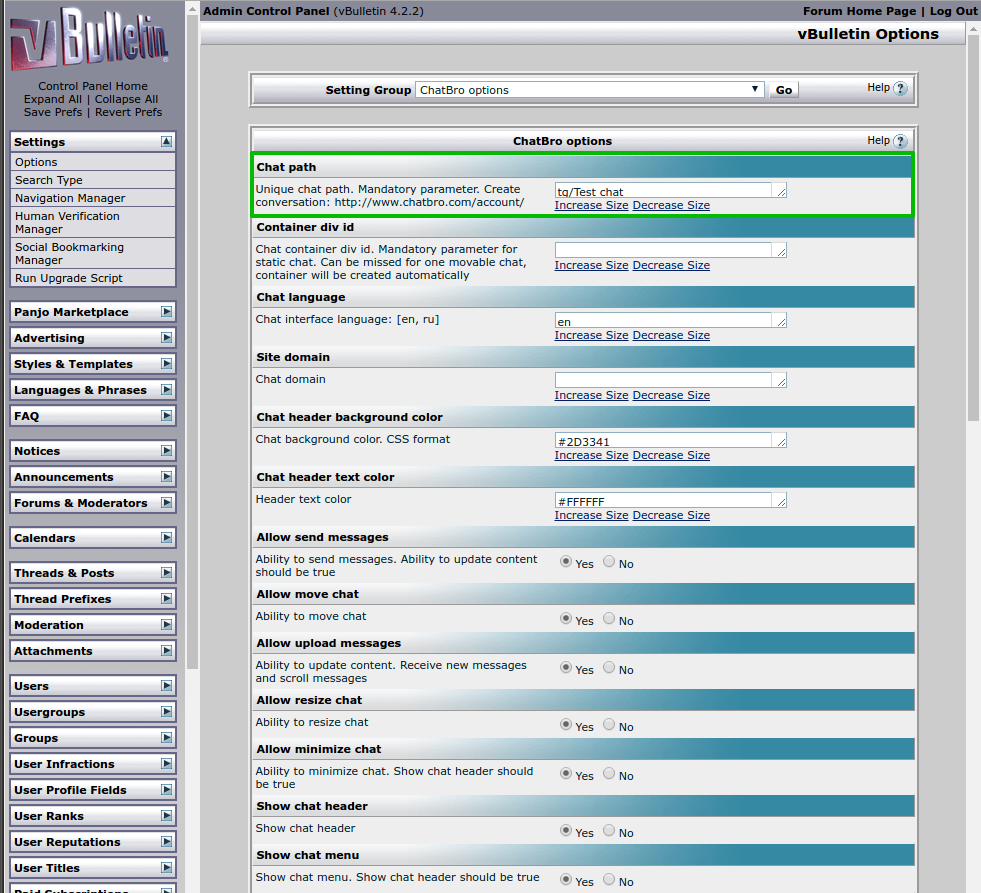Screen dimensions: 981x893
Task: Expand Usergroups arrow icon
Action: click(x=166, y=712)
